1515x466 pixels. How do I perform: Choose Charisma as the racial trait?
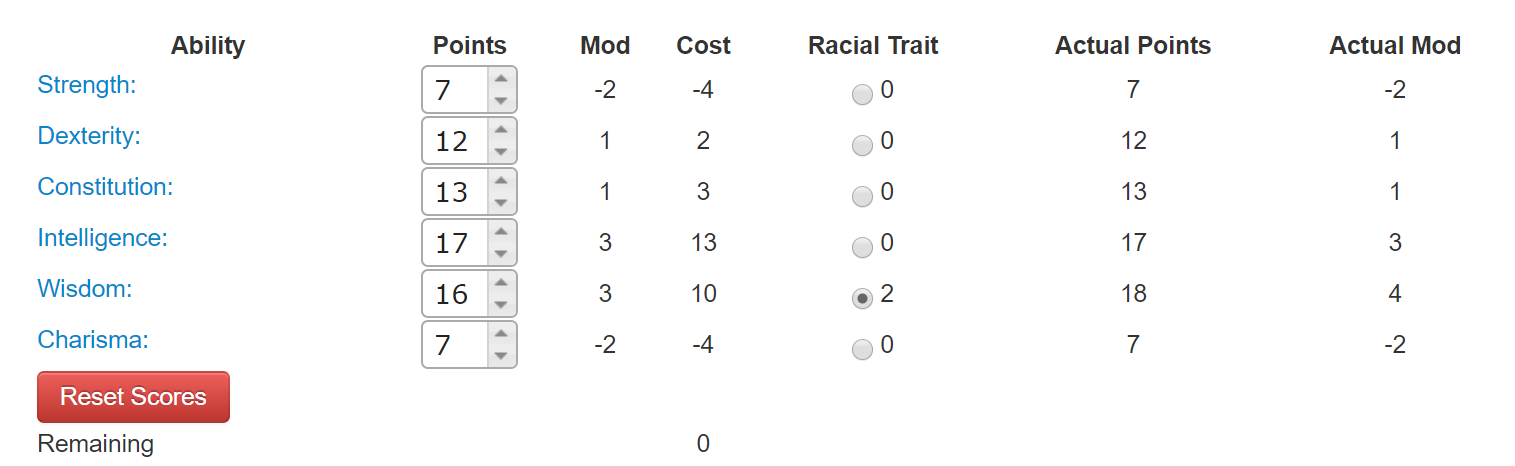click(x=862, y=349)
